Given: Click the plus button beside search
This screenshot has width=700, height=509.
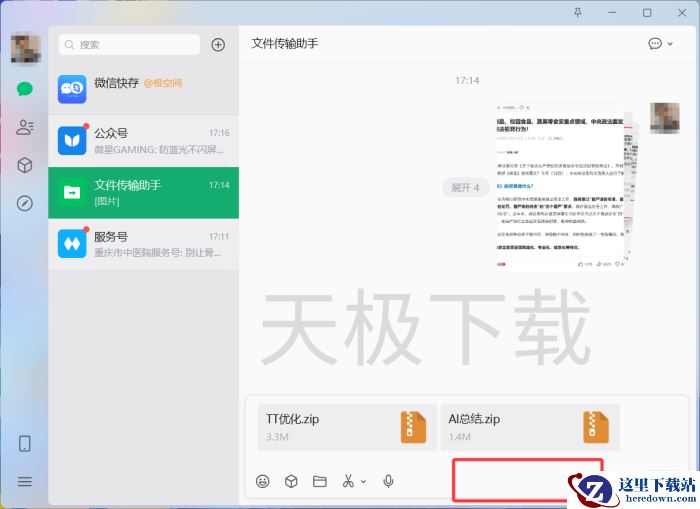Looking at the screenshot, I should 218,45.
